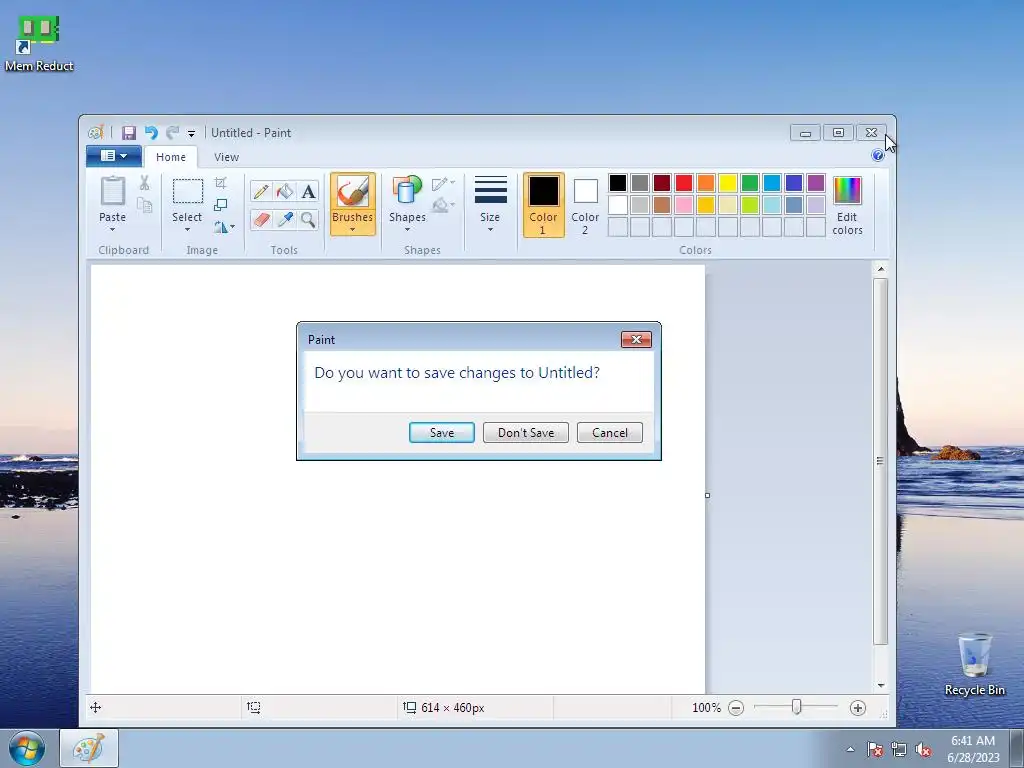Image resolution: width=1024 pixels, height=768 pixels.
Task: Click the vertical scrollbar up arrow
Action: point(881,269)
